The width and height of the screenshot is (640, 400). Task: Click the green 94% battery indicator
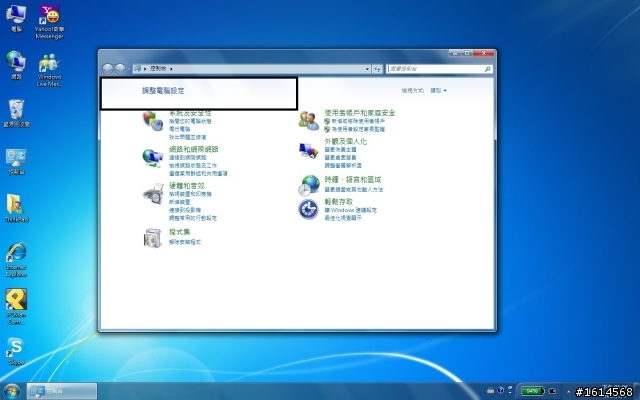[x=532, y=391]
